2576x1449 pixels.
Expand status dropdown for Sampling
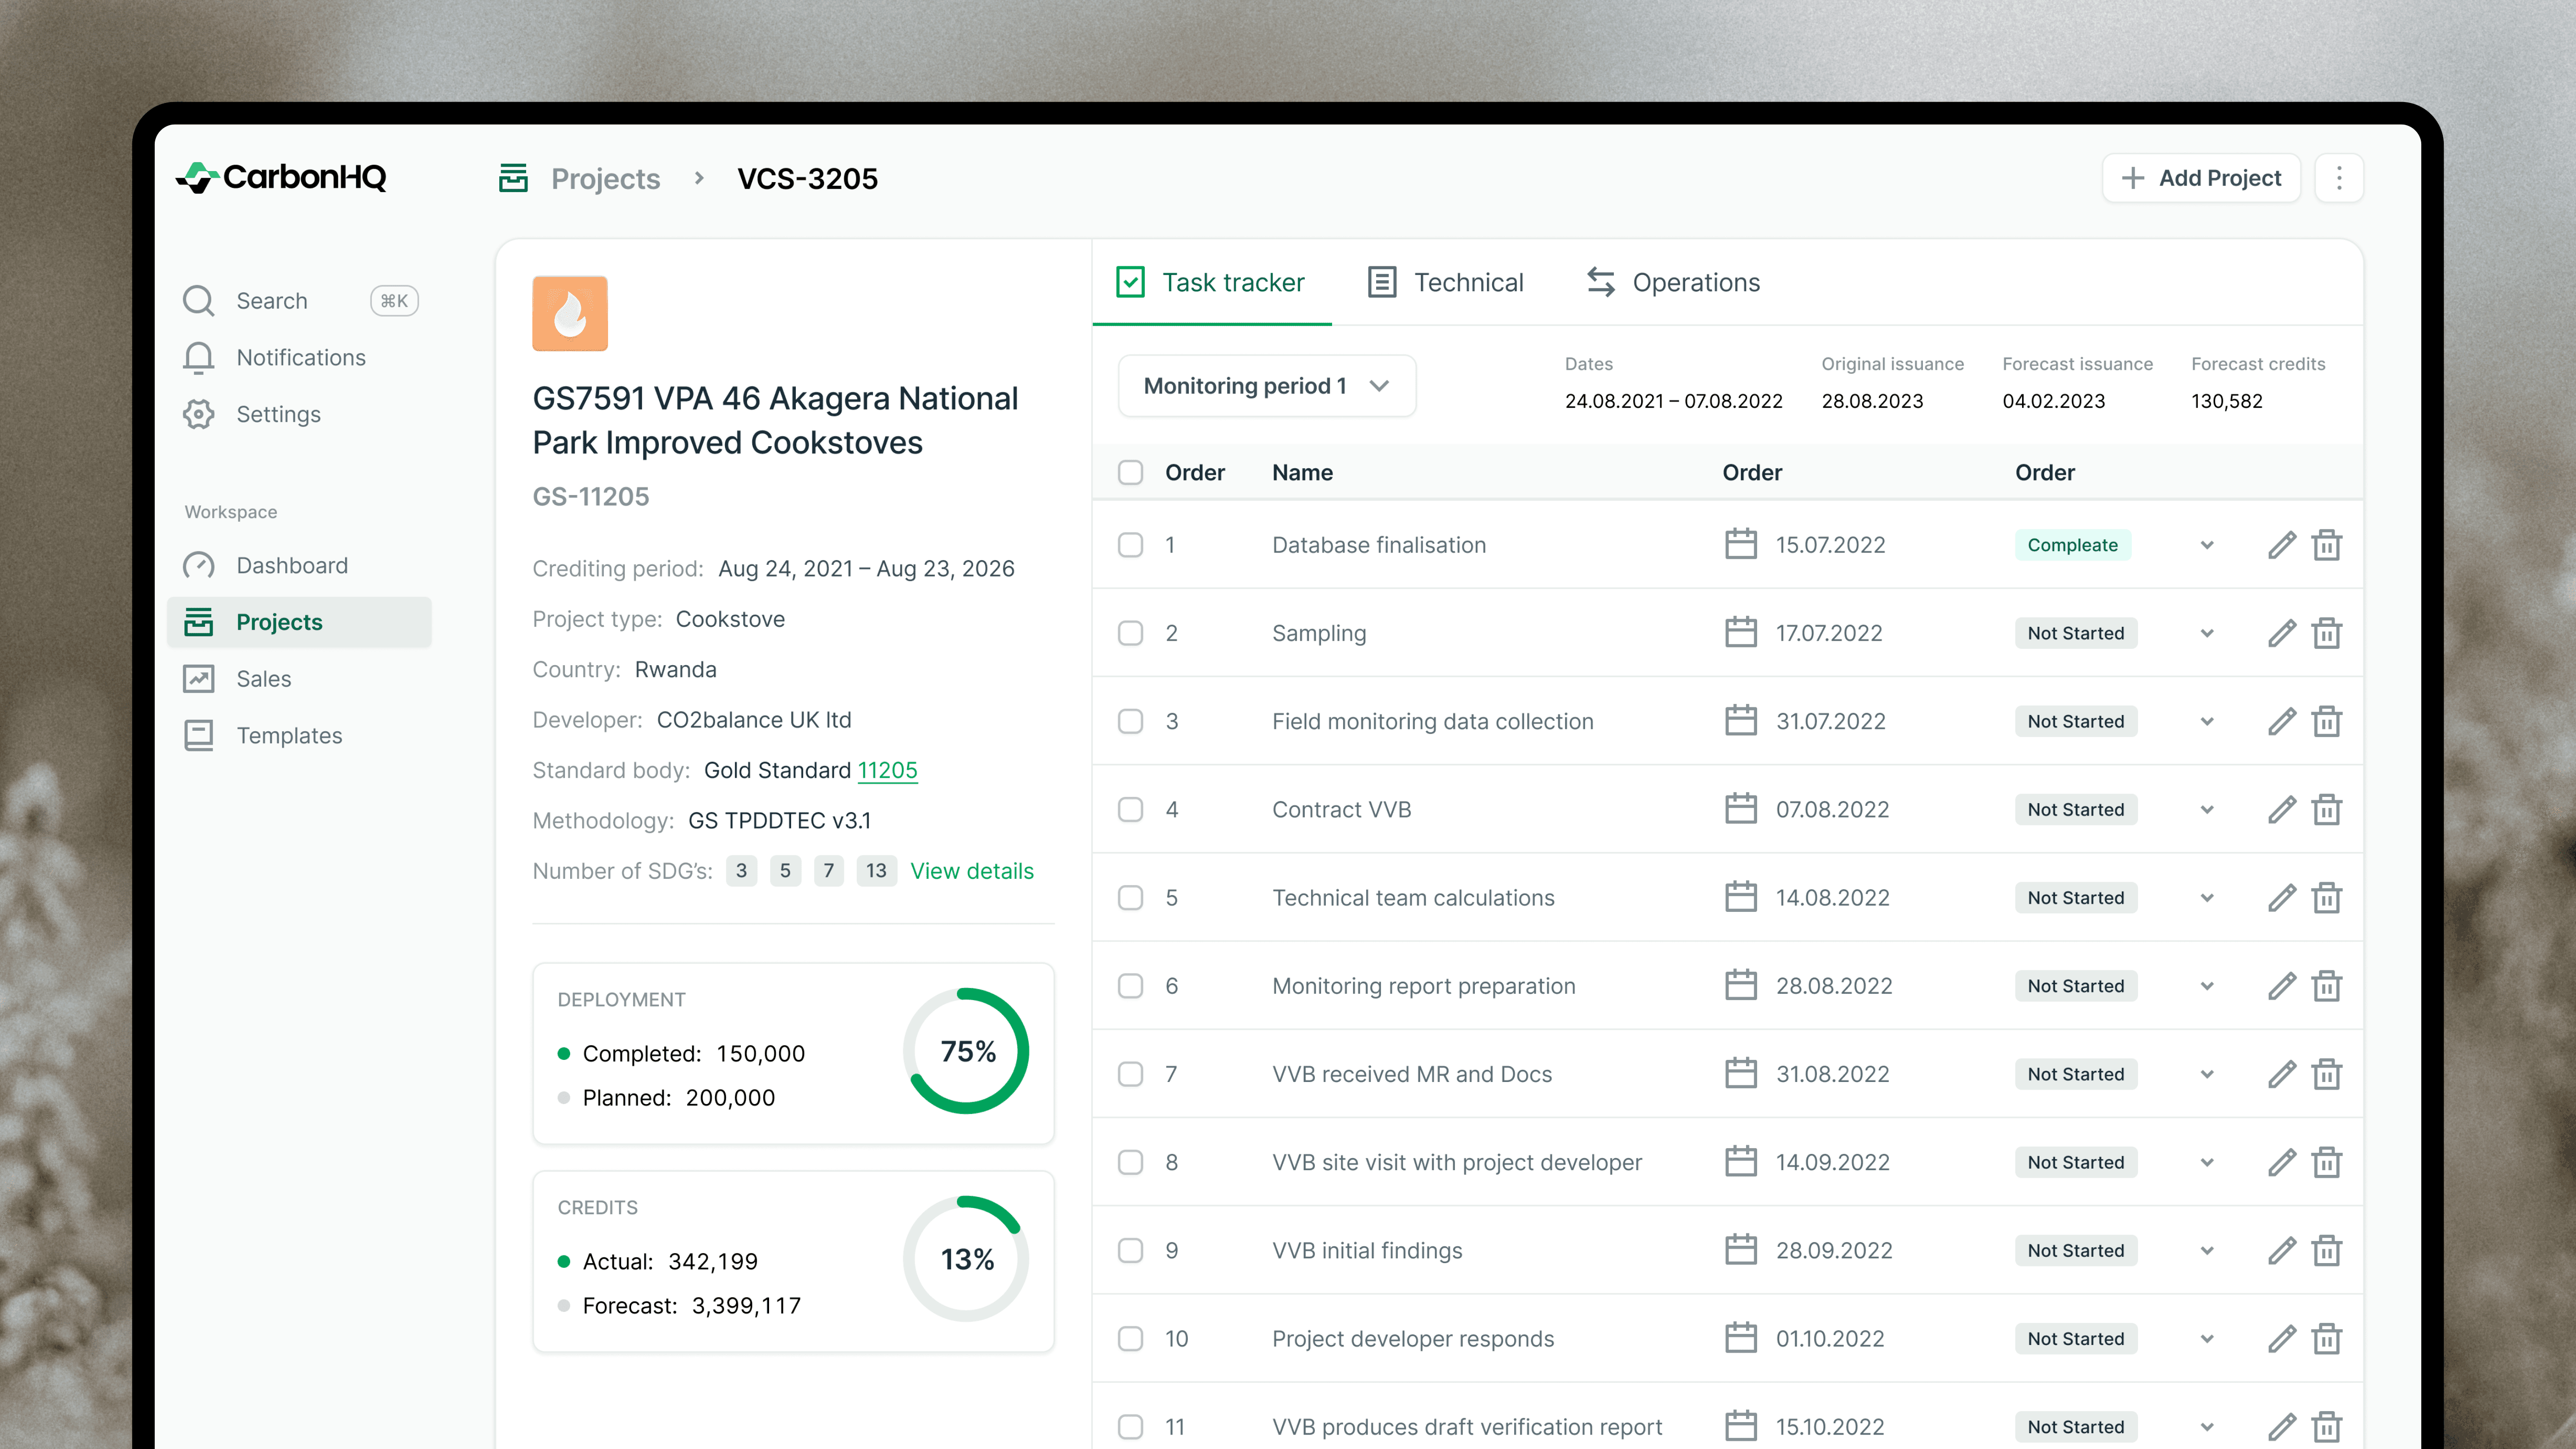coord(2207,633)
